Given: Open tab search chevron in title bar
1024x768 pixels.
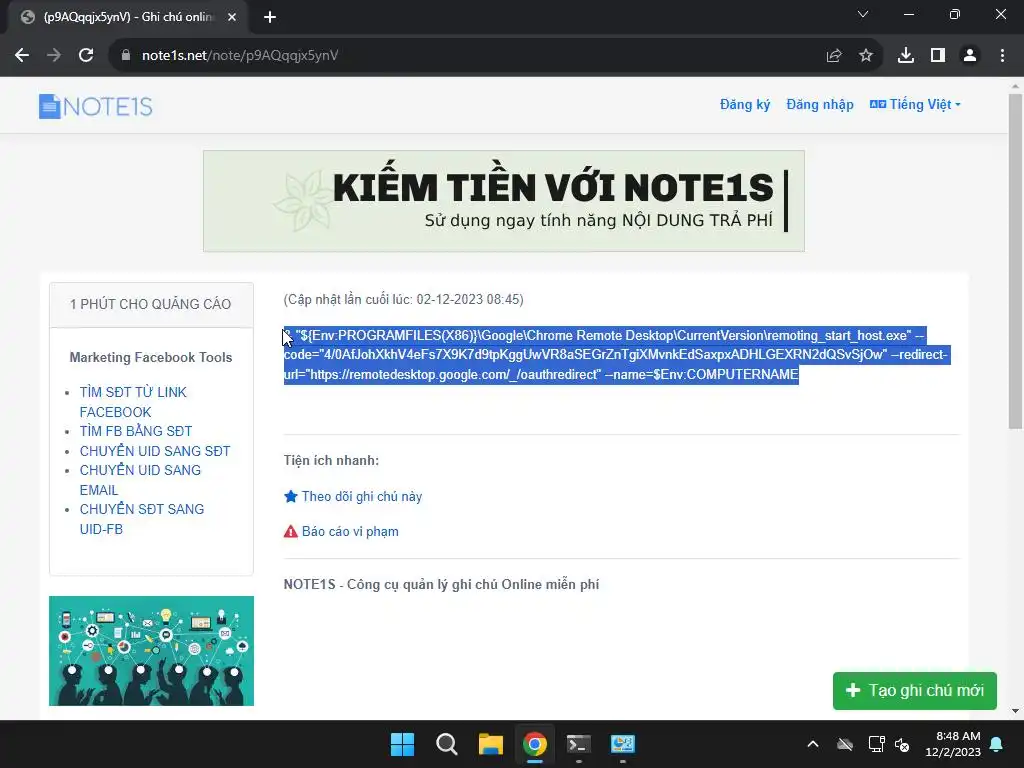Looking at the screenshot, I should pos(863,14).
